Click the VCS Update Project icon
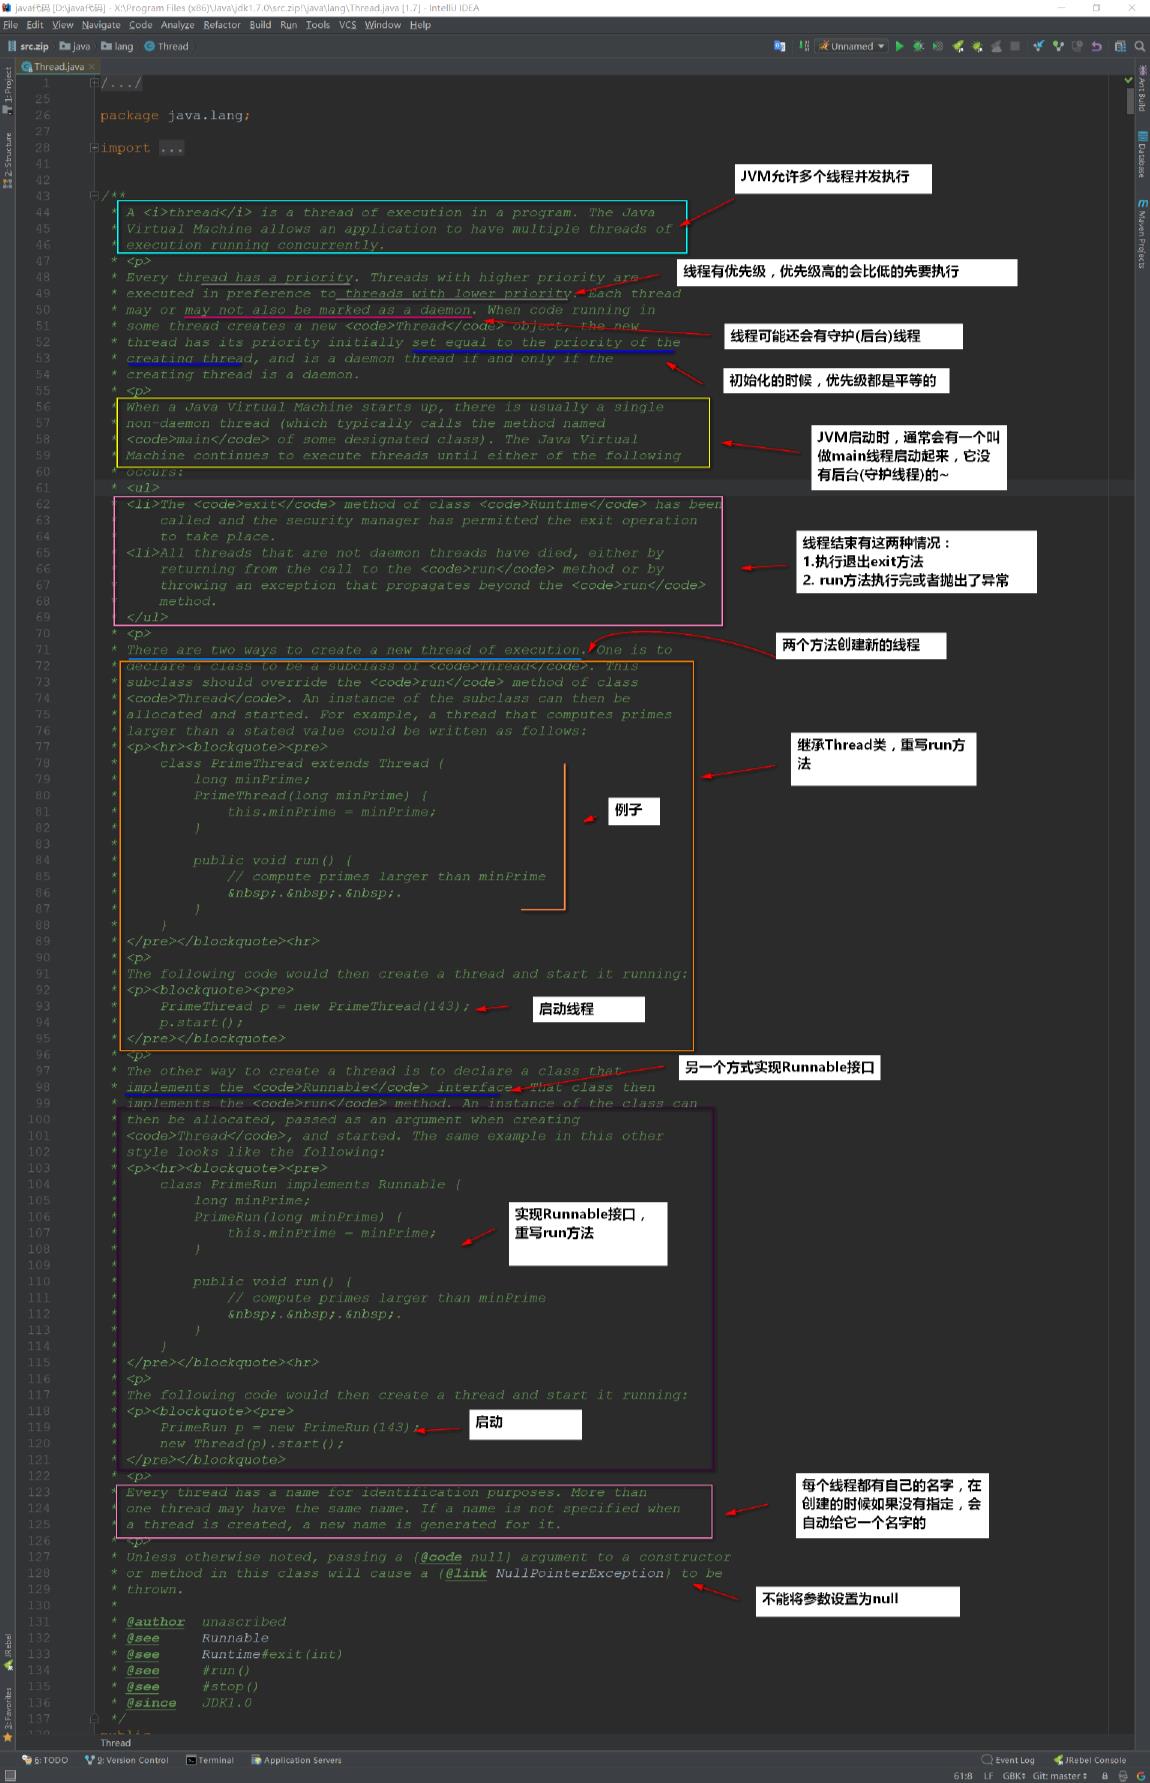 pyautogui.click(x=1038, y=46)
